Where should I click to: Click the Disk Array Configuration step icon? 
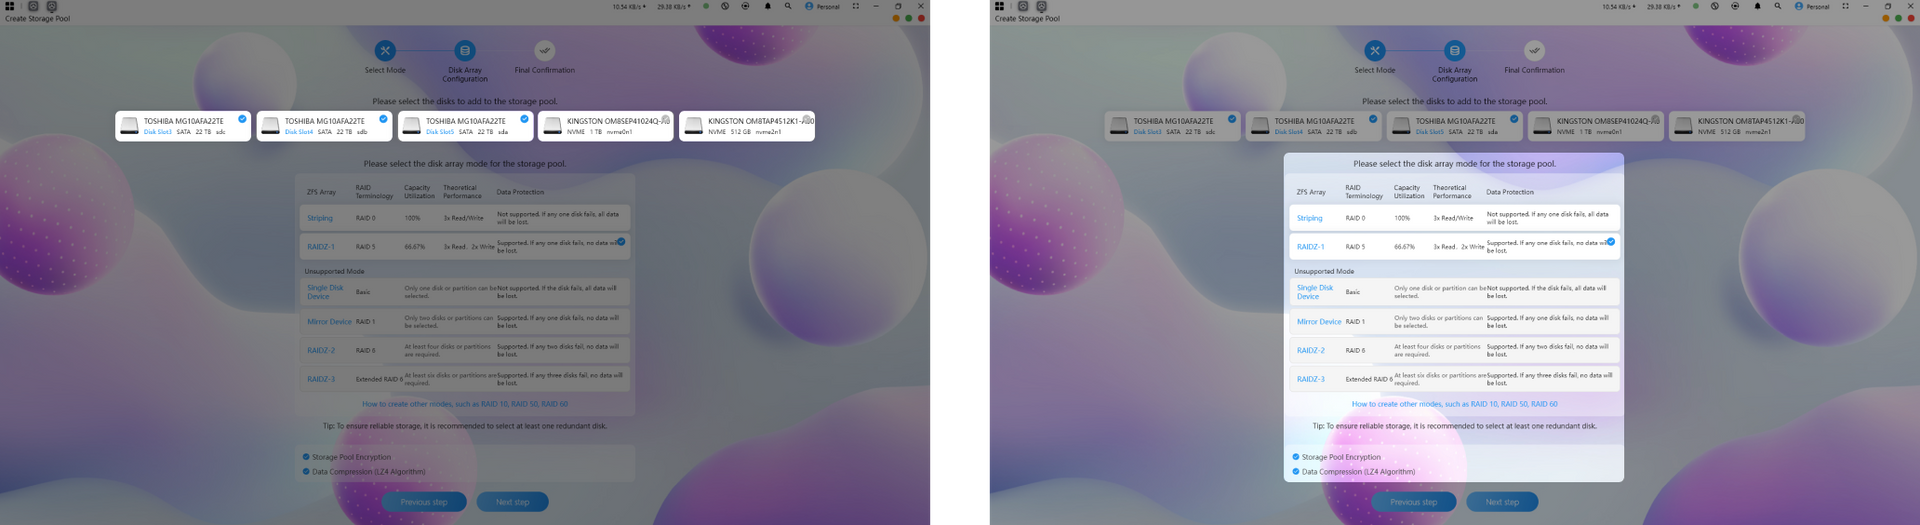1454,51
